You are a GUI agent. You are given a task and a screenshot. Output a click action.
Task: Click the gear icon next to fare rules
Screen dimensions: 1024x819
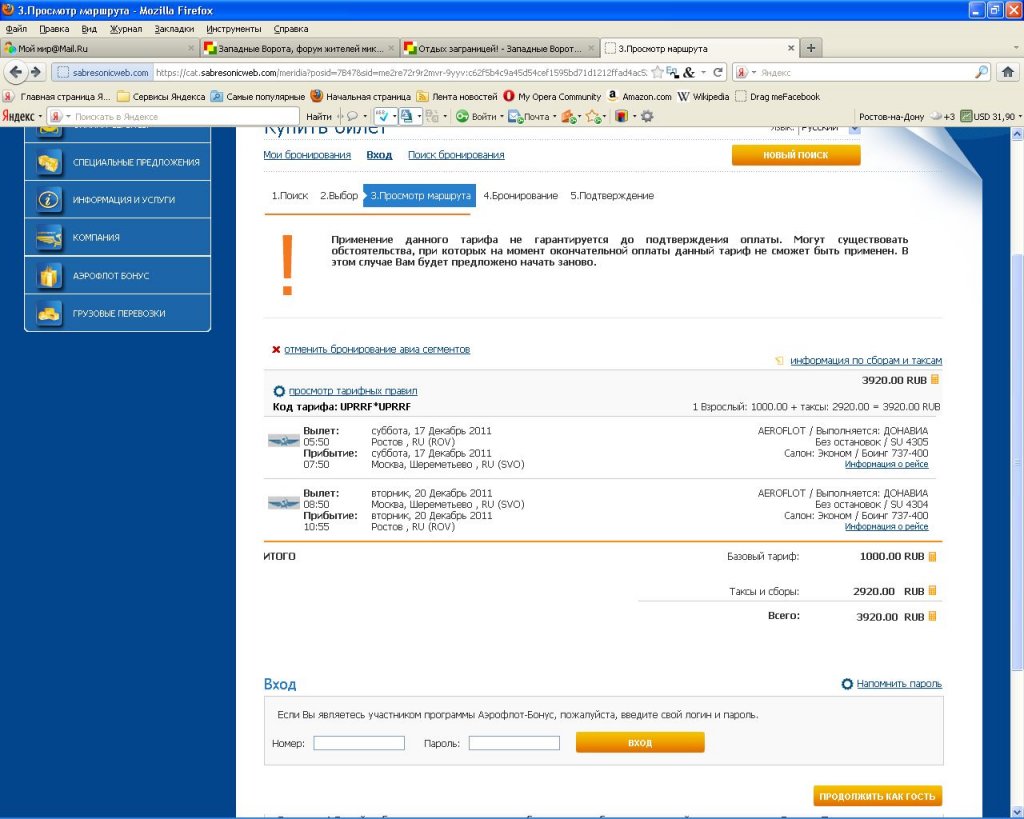pos(279,391)
